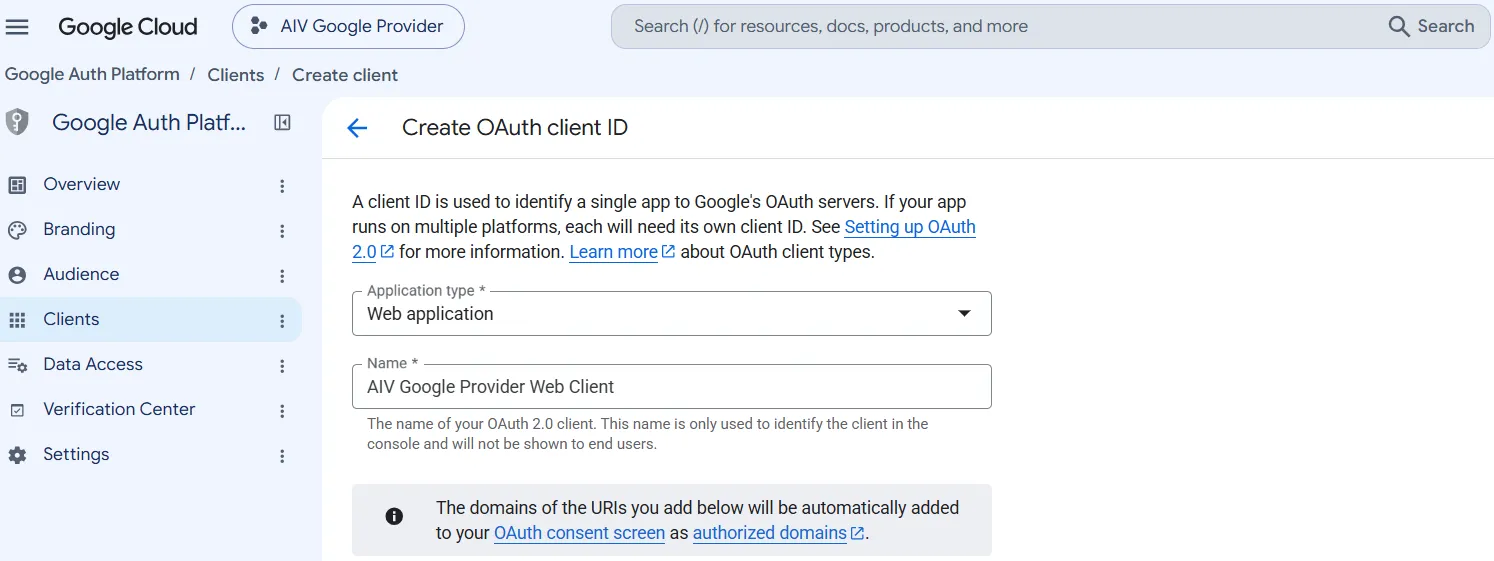Image resolution: width=1494 pixels, height=561 pixels.
Task: Open the Application type dropdown
Action: pos(672,313)
